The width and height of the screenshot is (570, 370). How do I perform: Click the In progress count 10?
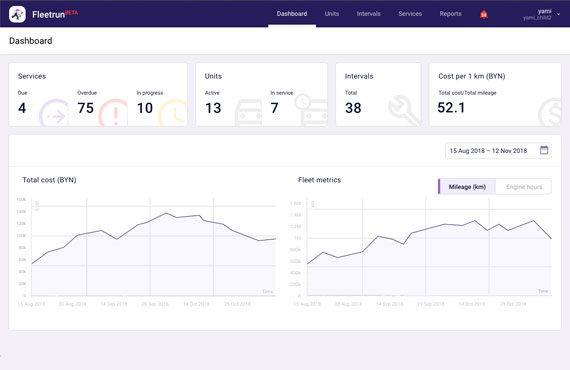tap(145, 108)
